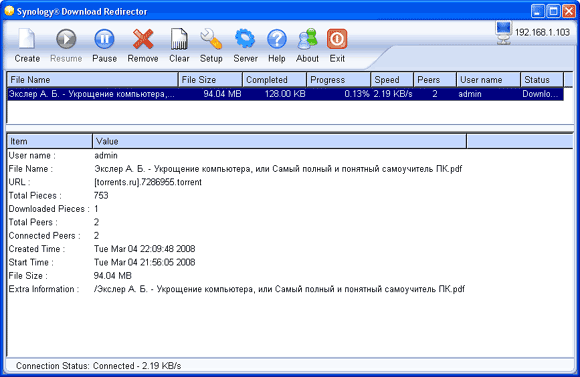Open the Server gear settings
The width and height of the screenshot is (580, 377).
(x=245, y=39)
